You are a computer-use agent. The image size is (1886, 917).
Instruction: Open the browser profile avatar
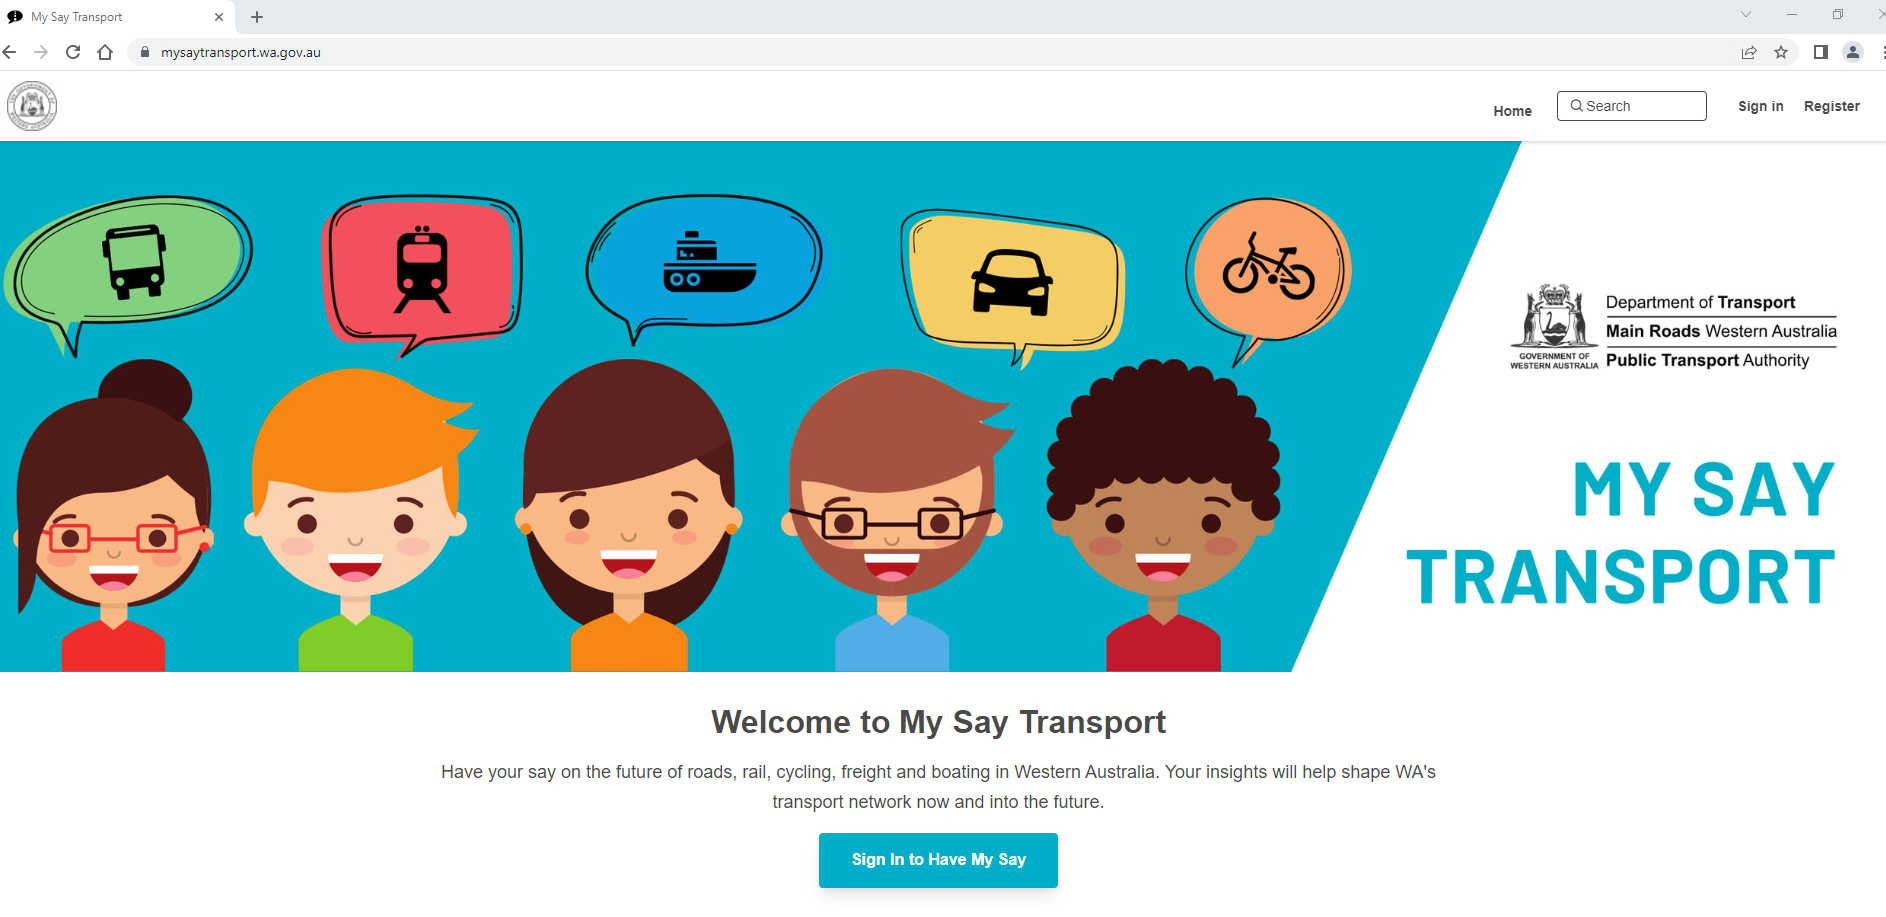(1853, 52)
